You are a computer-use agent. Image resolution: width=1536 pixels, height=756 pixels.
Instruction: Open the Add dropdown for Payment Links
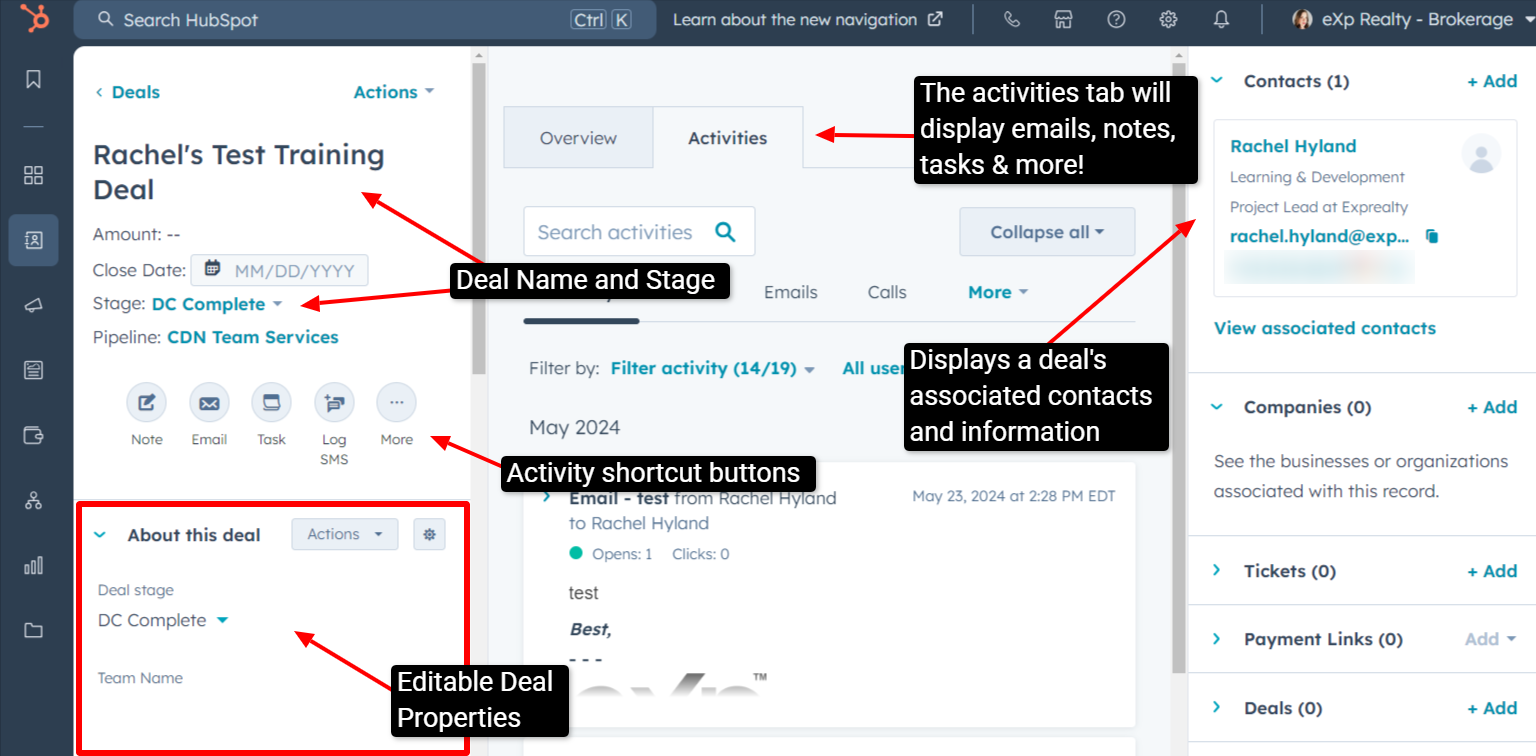[1490, 639]
